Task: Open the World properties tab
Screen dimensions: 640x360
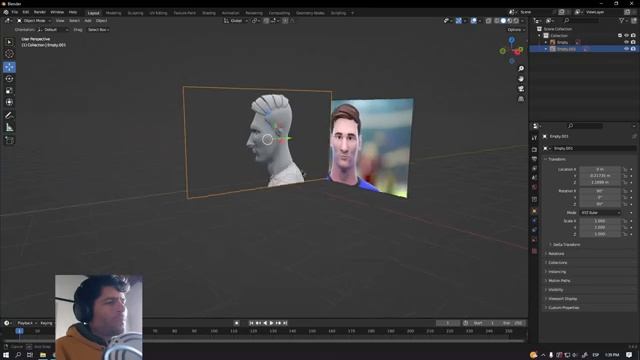Action: tap(534, 187)
